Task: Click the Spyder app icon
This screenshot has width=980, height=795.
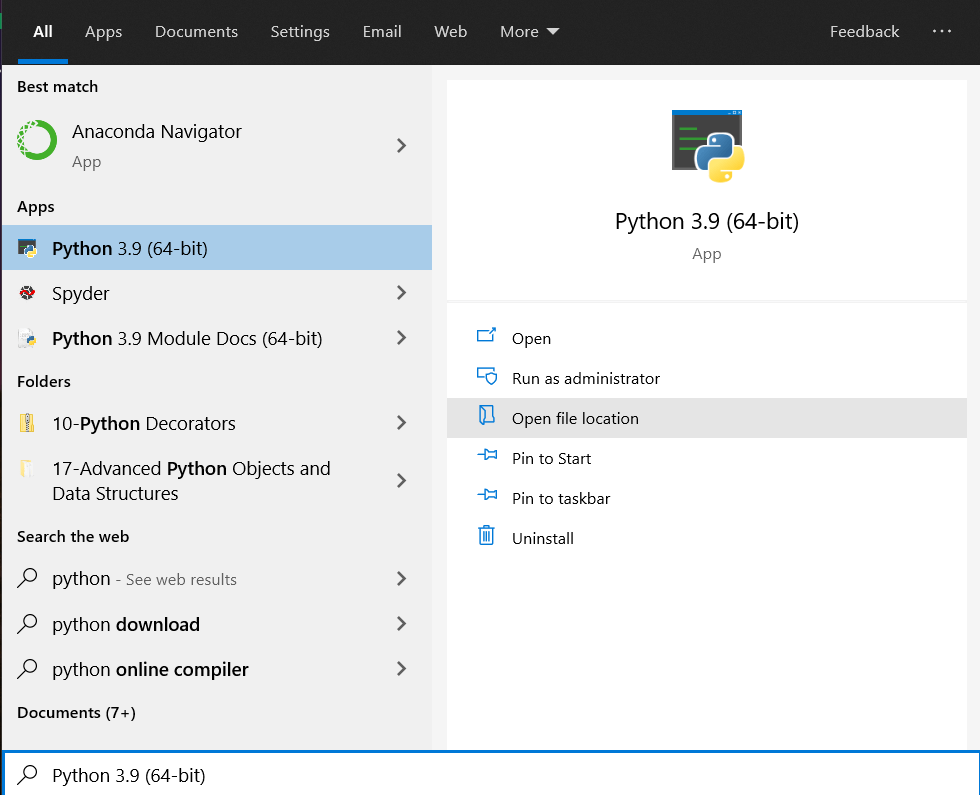Action: pos(29,293)
